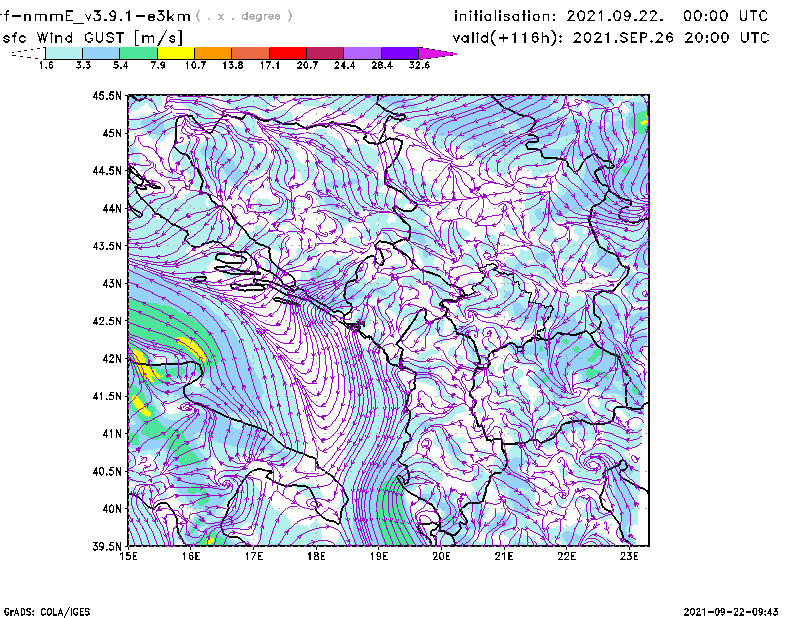Click the magenta arrow end of legend

point(437,53)
